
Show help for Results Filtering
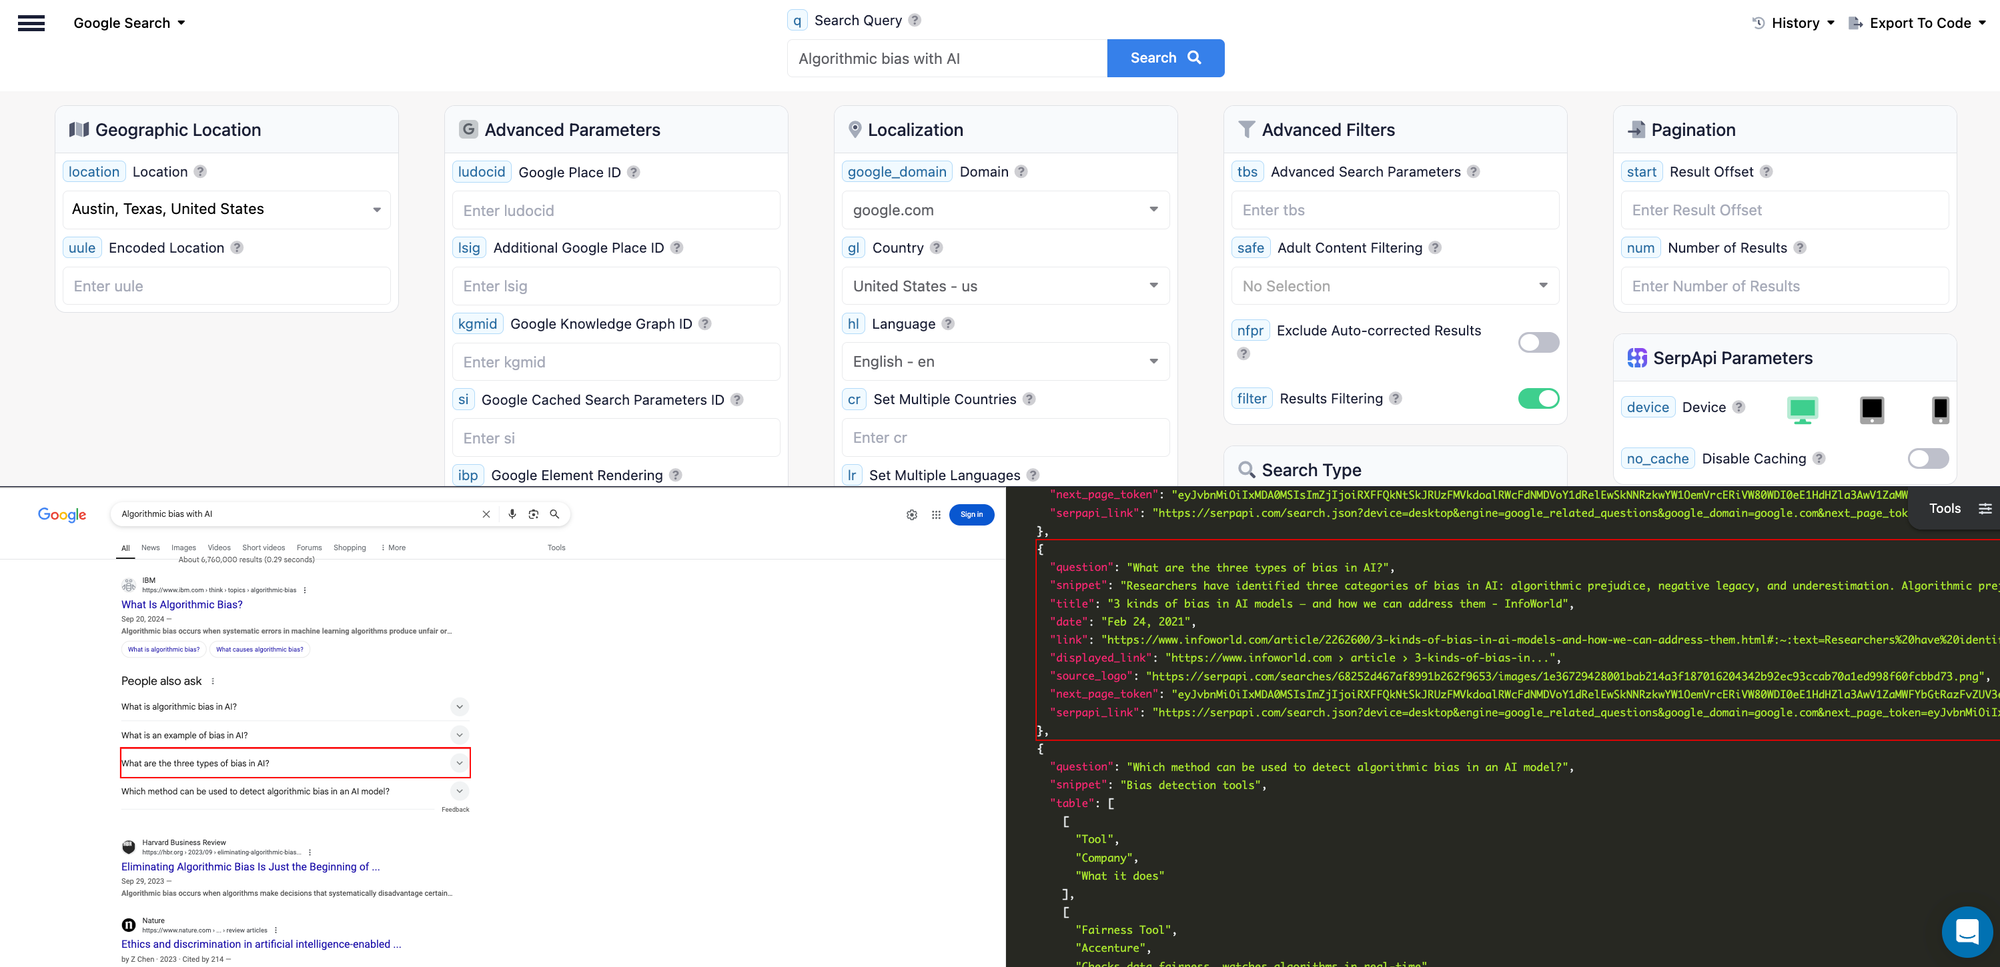(x=1396, y=399)
